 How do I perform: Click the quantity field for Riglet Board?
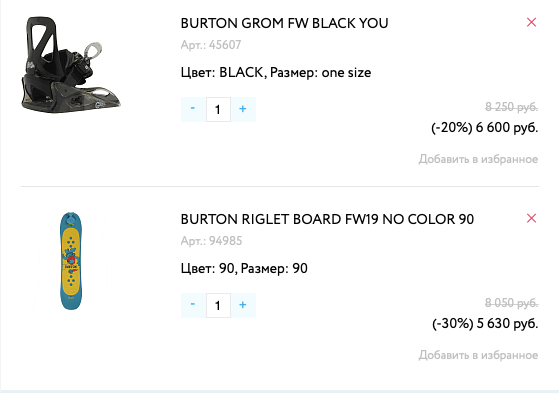(218, 305)
